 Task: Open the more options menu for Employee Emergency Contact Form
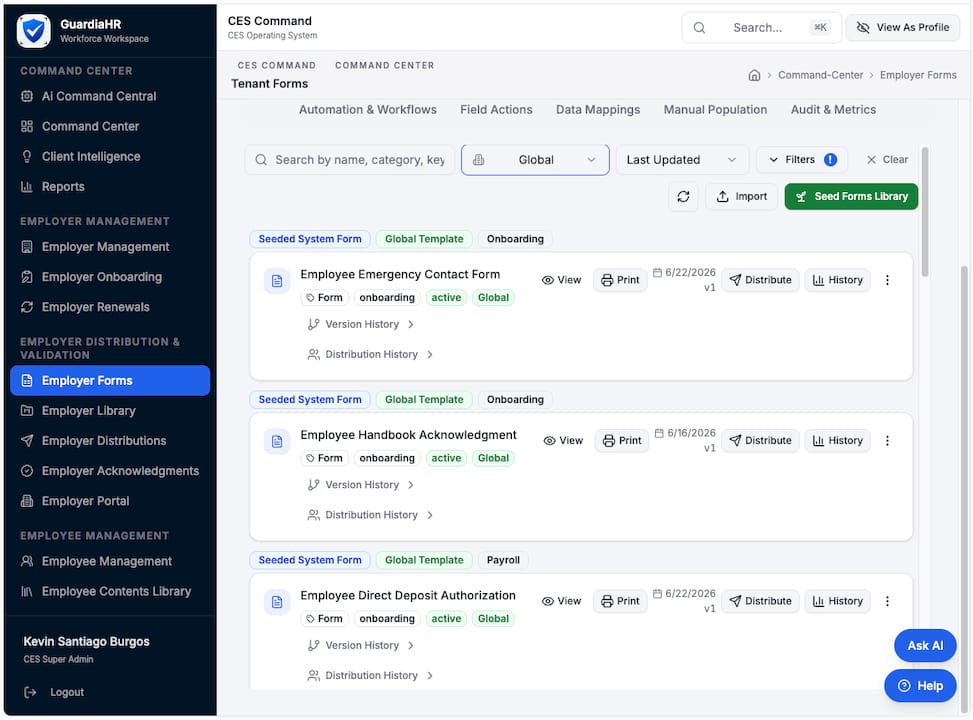887,280
